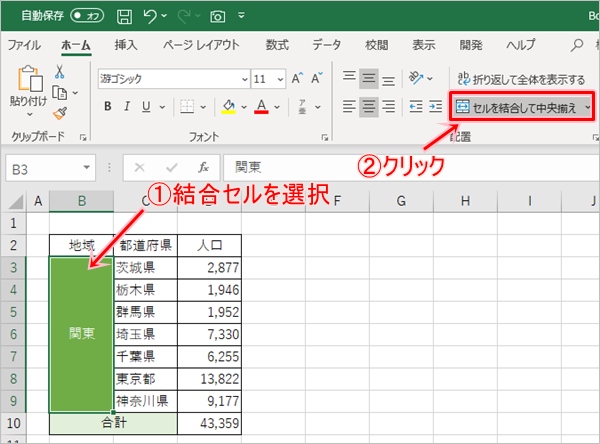
Task: Open the ファイル tab
Action: click(24, 45)
